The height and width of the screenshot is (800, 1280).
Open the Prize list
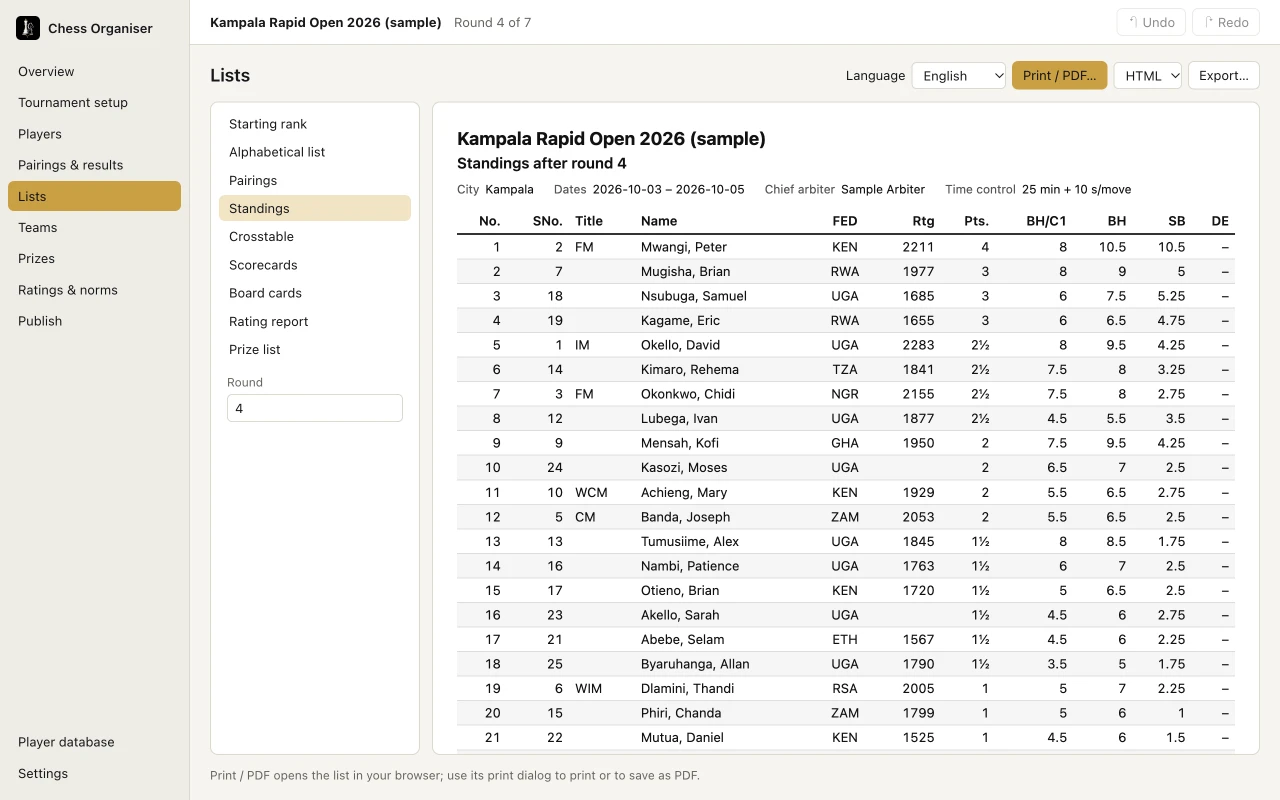[x=315, y=349]
